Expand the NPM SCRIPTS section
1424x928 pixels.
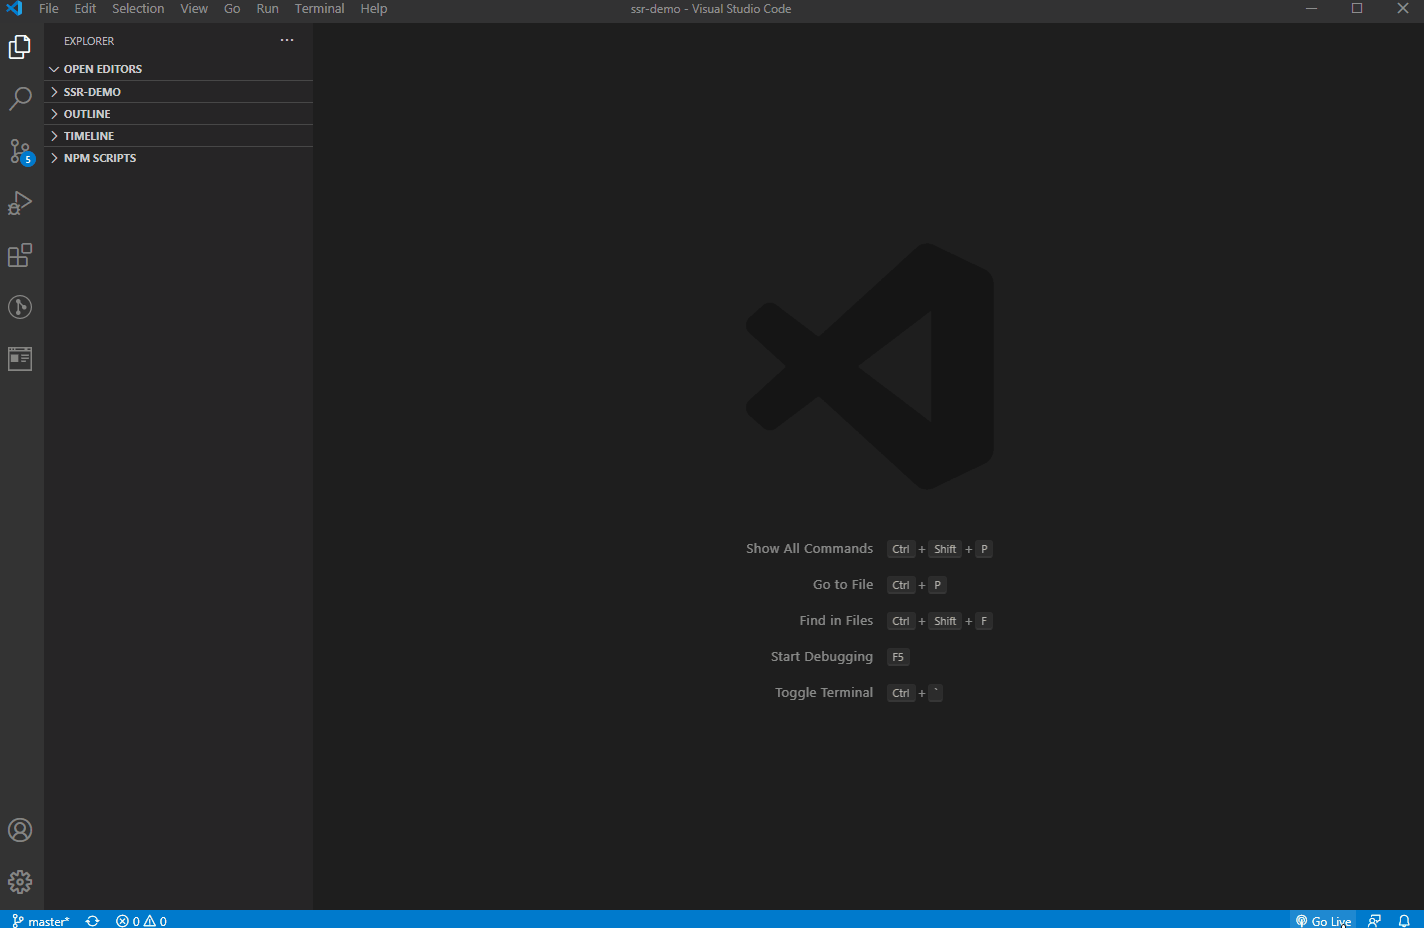click(178, 158)
